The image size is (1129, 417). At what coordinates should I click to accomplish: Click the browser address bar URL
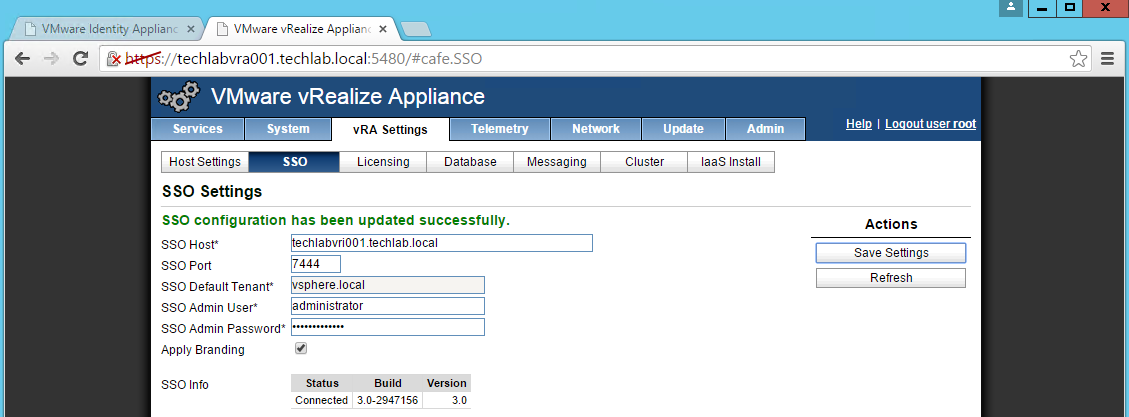pyautogui.click(x=304, y=59)
